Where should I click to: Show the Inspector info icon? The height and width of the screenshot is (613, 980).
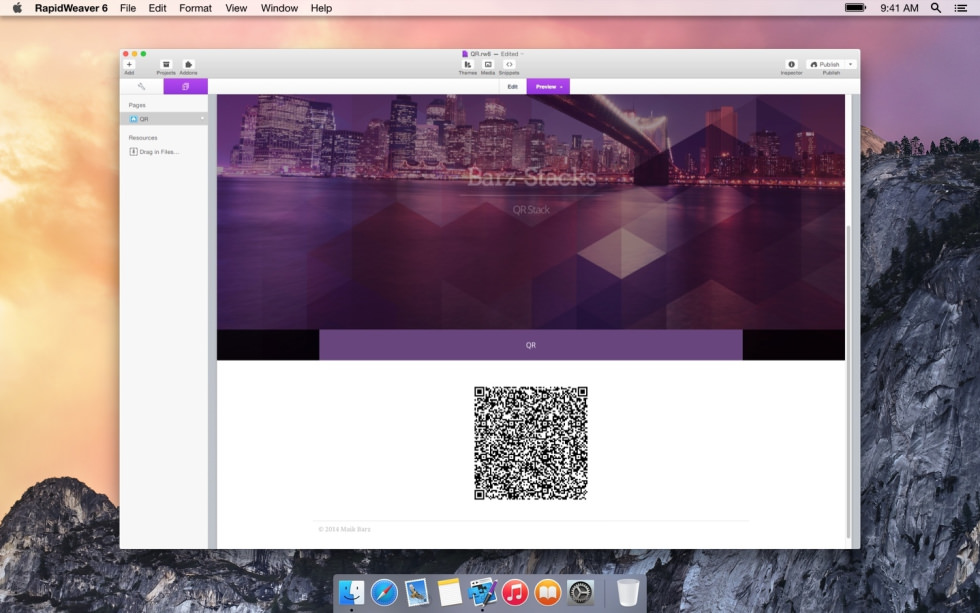tap(791, 64)
